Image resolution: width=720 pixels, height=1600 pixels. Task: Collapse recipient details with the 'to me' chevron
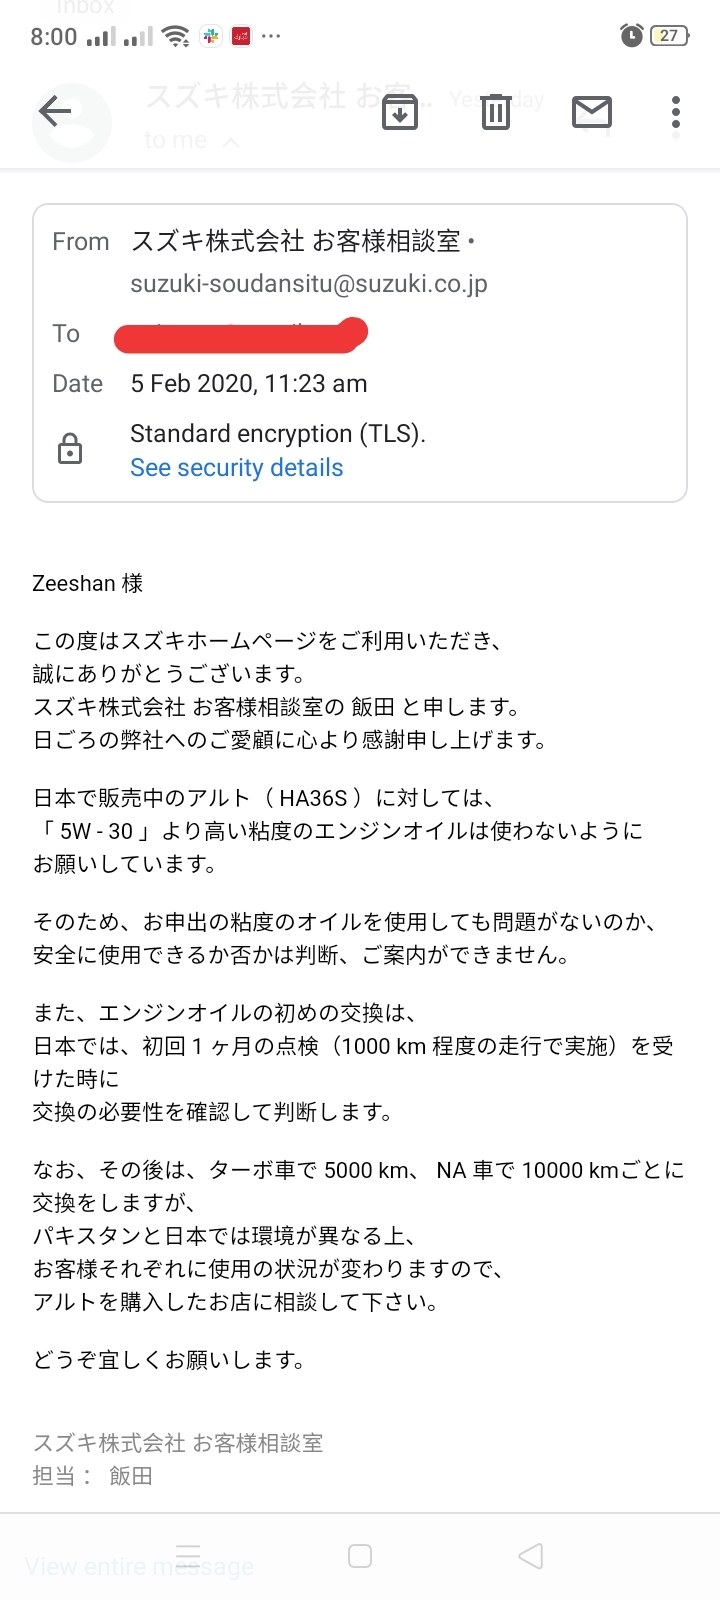click(231, 142)
